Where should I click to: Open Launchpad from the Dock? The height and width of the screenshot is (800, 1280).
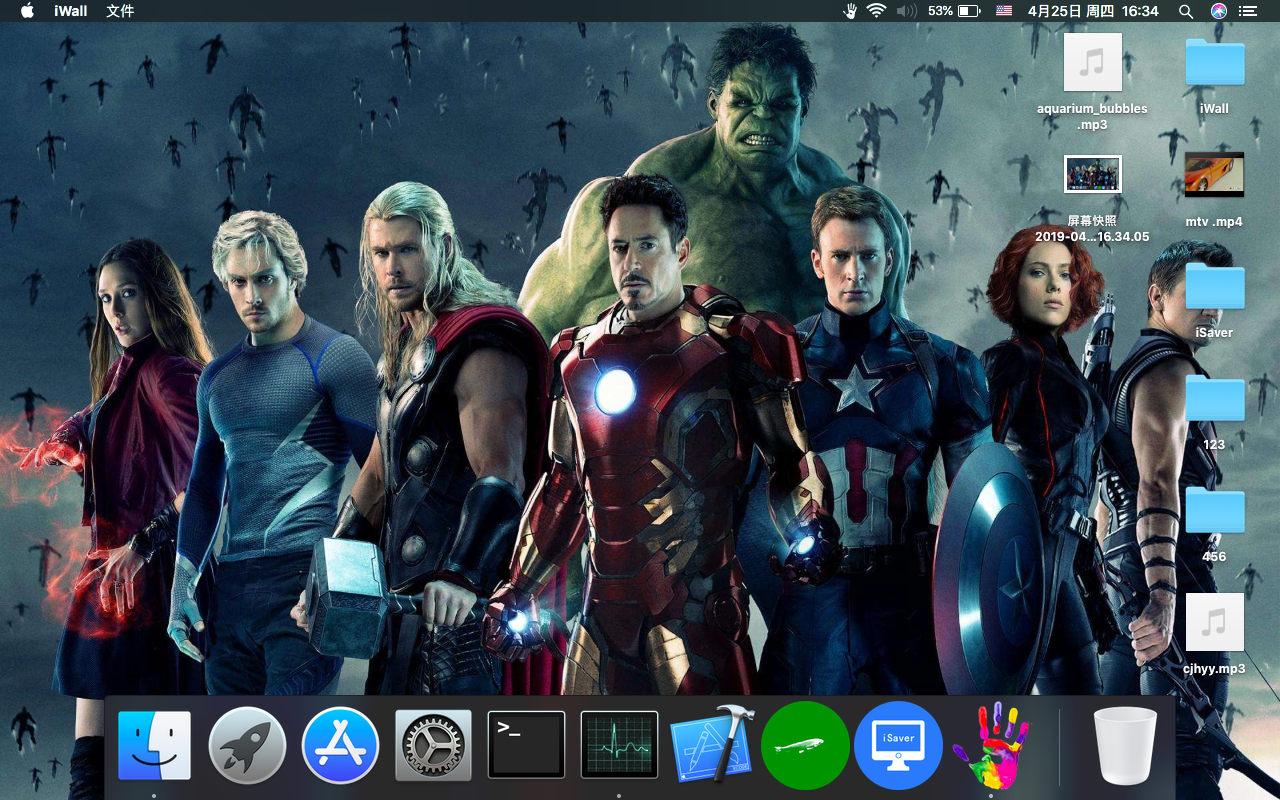[247, 744]
